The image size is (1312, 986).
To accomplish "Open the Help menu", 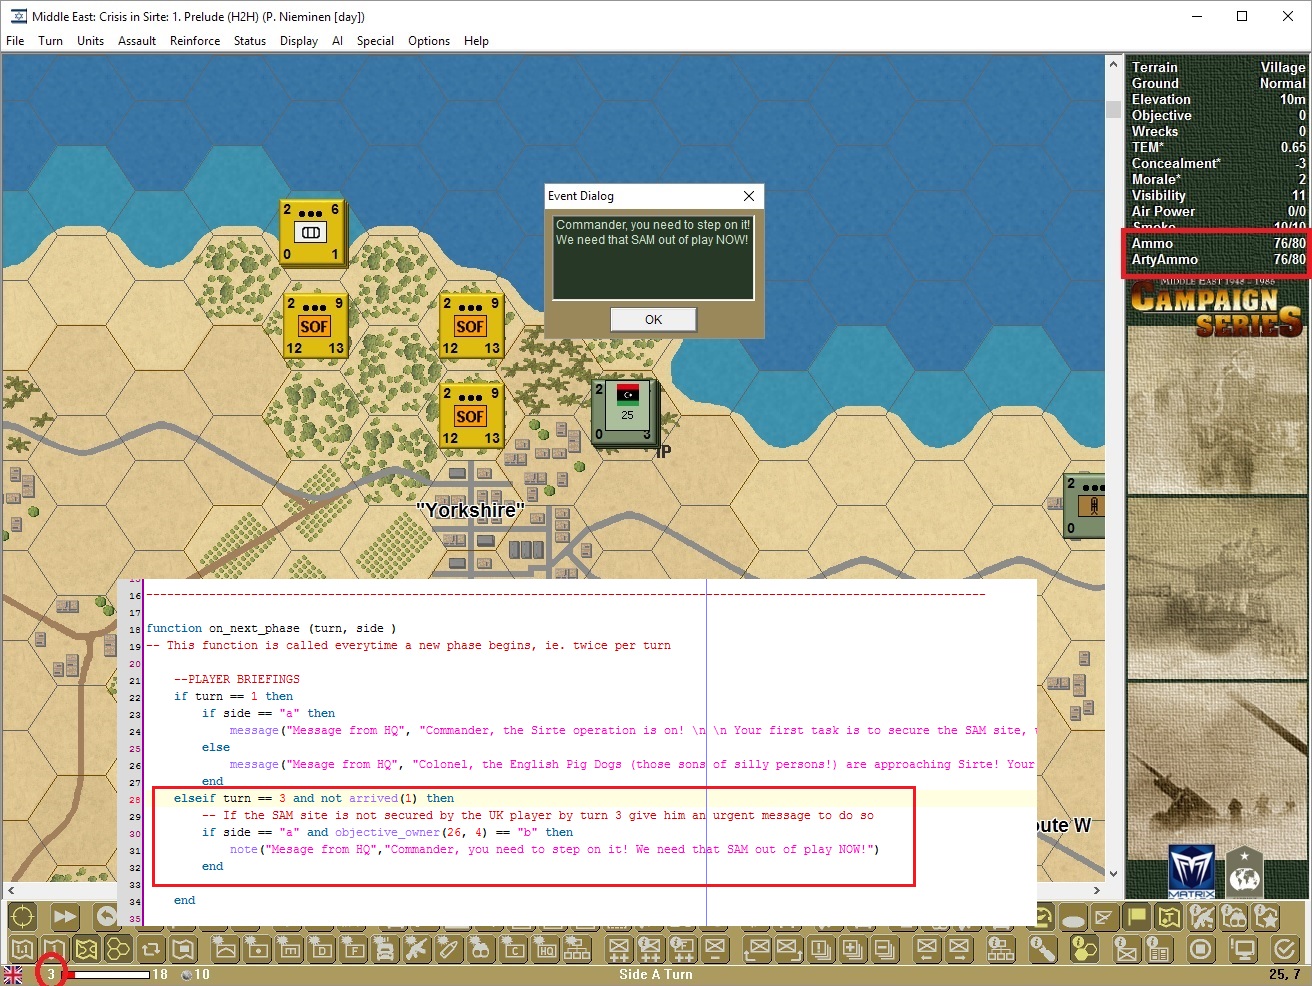I will pos(476,41).
